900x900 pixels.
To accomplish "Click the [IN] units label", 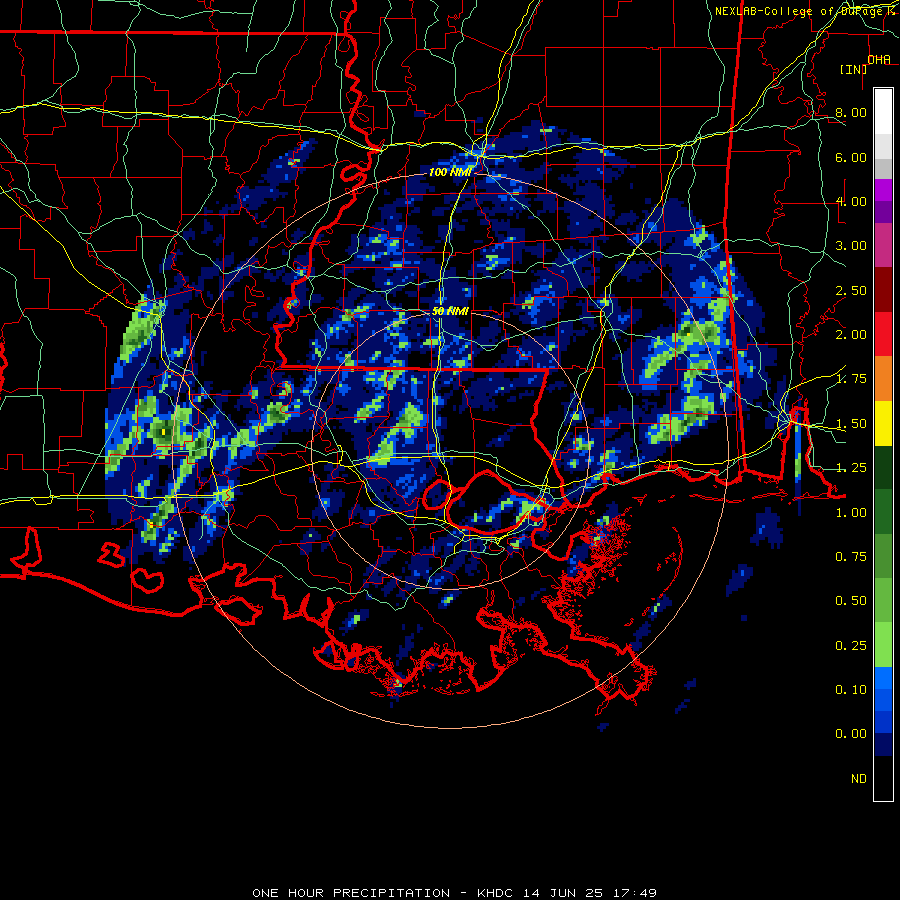I will point(854,69).
